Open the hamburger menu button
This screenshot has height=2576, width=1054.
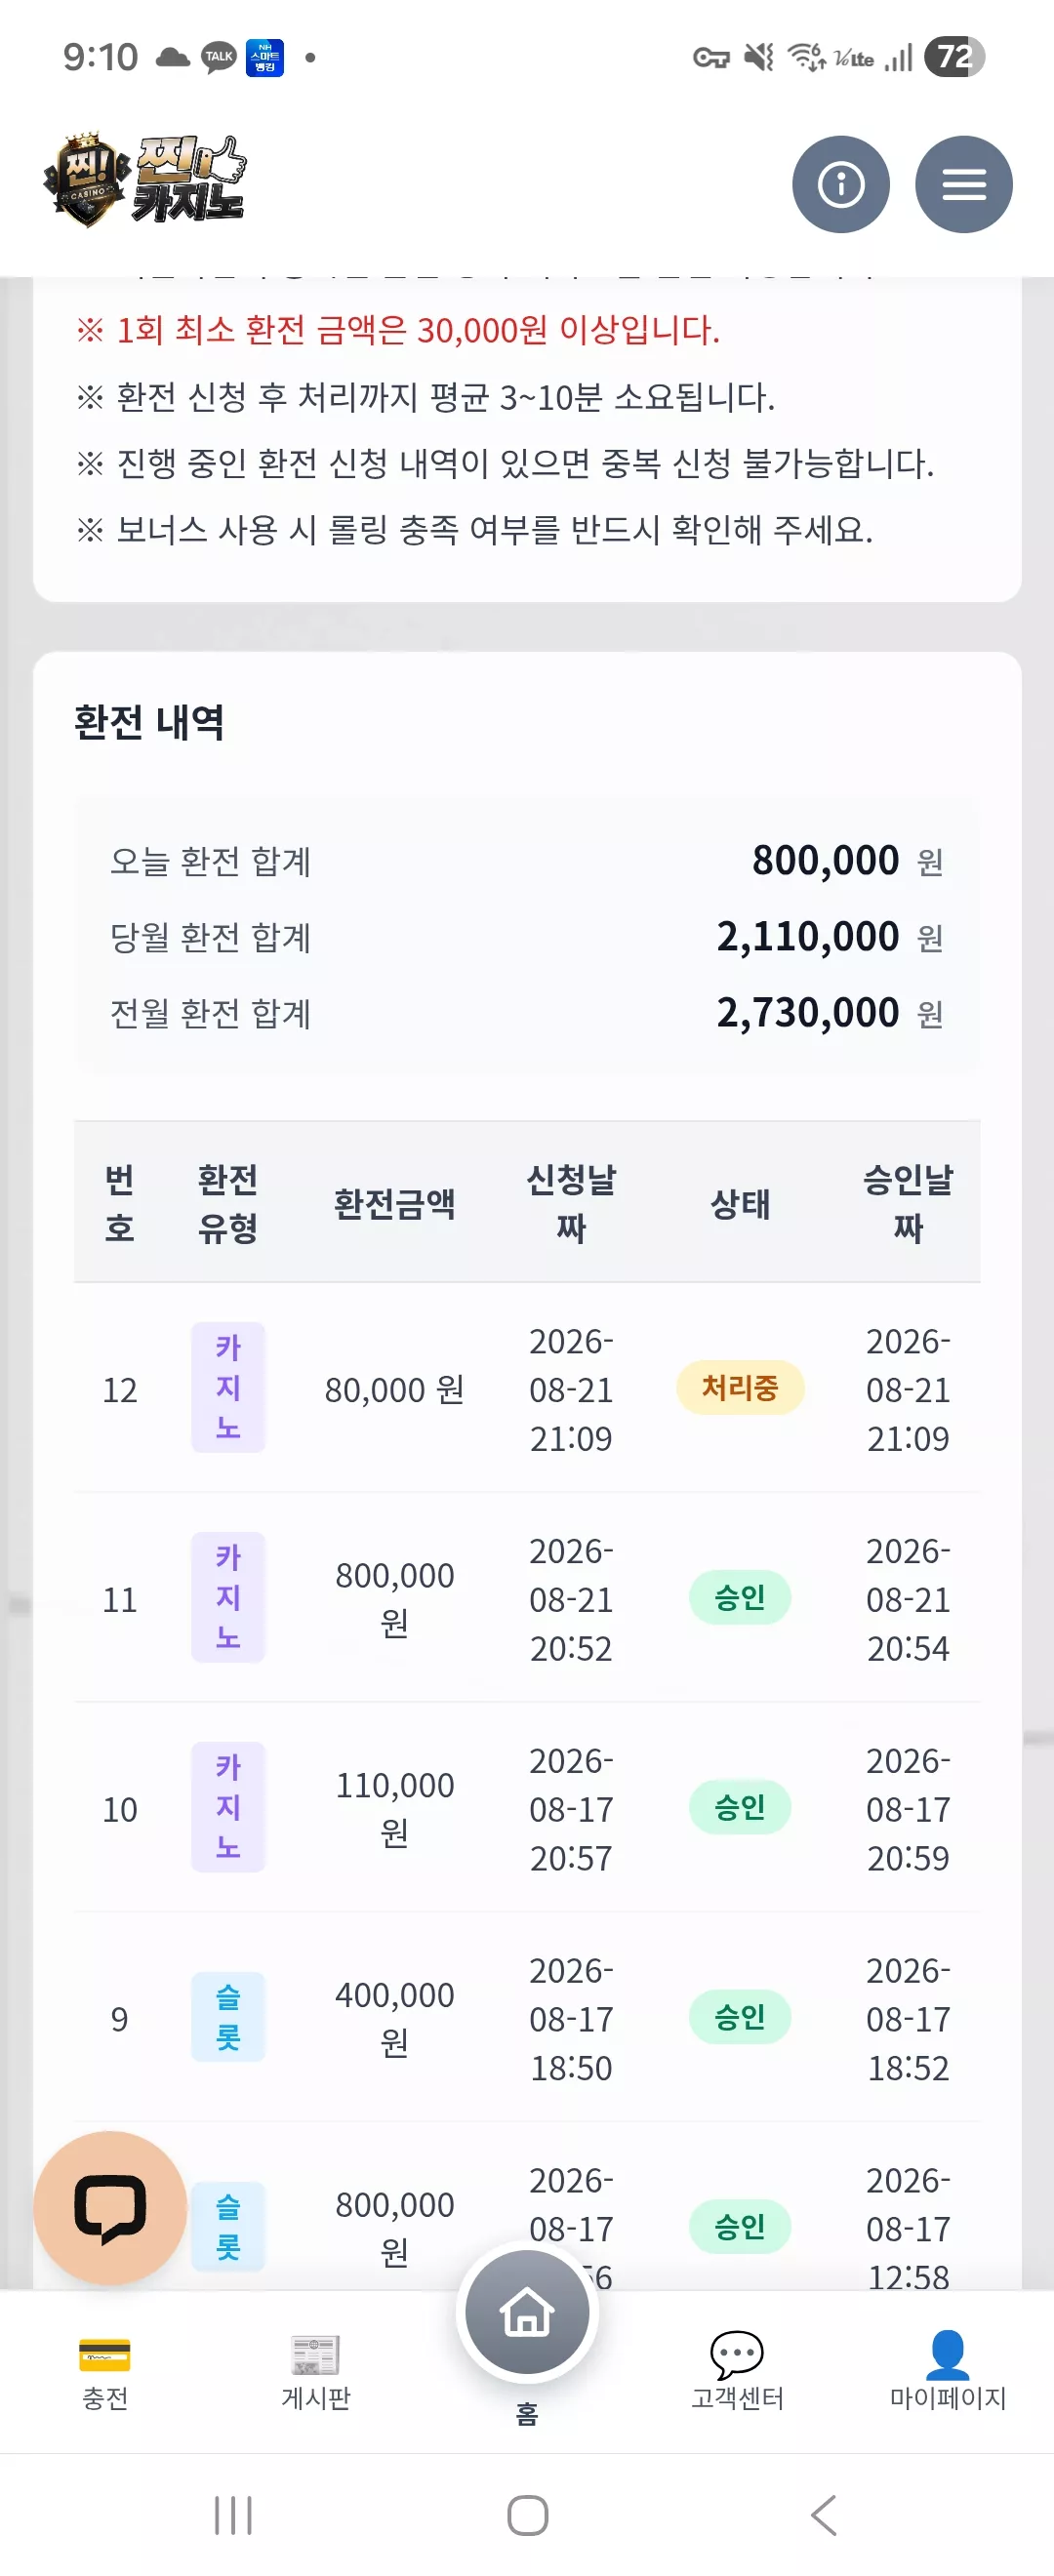[x=964, y=184]
